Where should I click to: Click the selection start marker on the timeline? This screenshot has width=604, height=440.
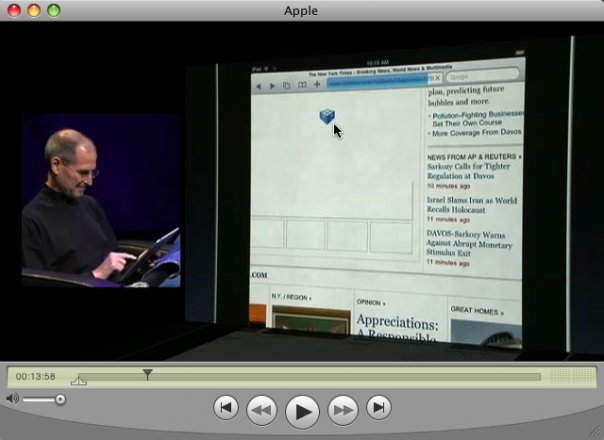pyautogui.click(x=79, y=380)
